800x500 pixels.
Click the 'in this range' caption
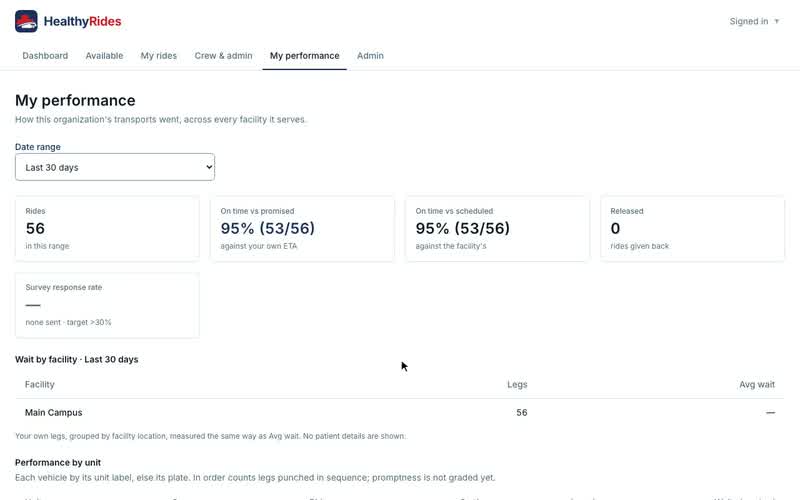click(x=47, y=246)
